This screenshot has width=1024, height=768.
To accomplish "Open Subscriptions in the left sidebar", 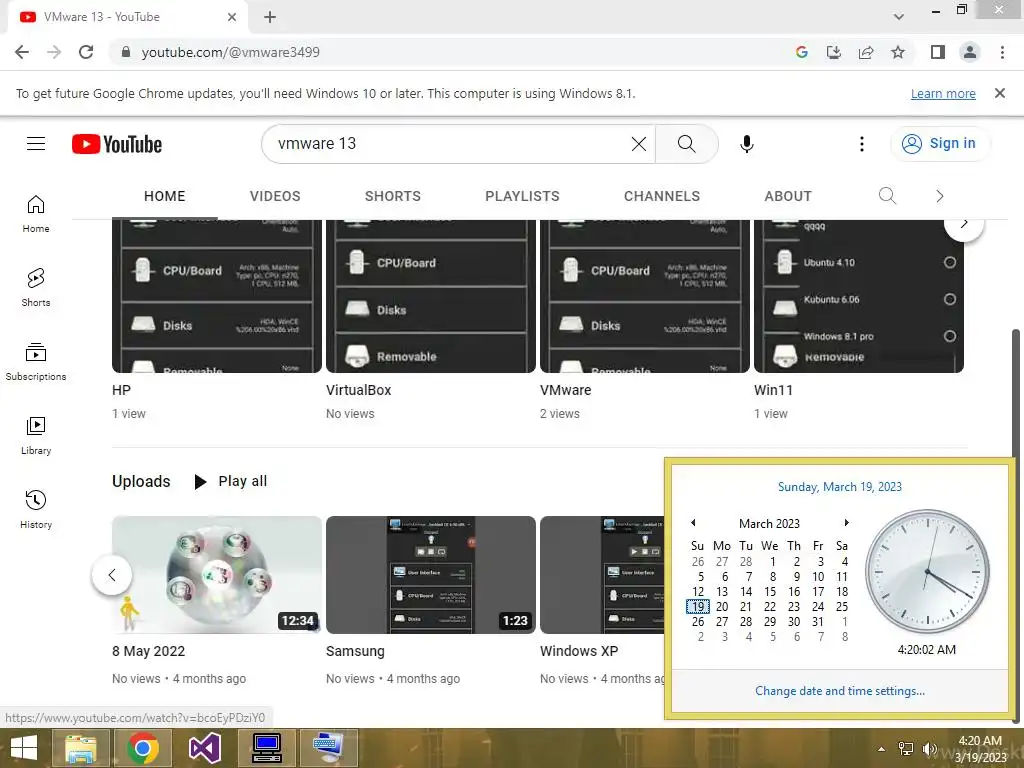I will click(x=36, y=362).
